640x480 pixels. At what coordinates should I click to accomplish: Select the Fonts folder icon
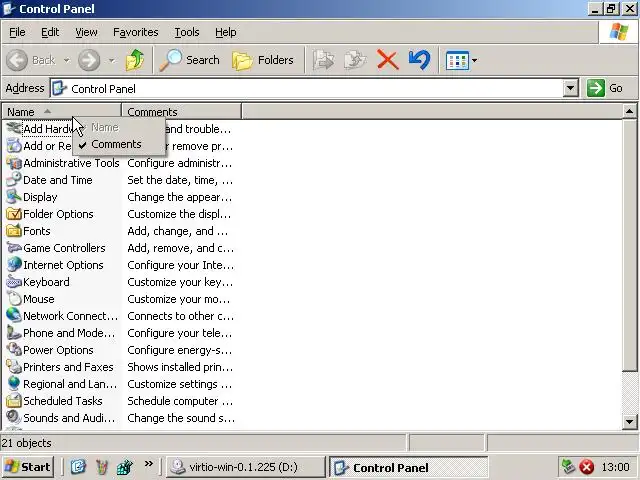click(13, 231)
